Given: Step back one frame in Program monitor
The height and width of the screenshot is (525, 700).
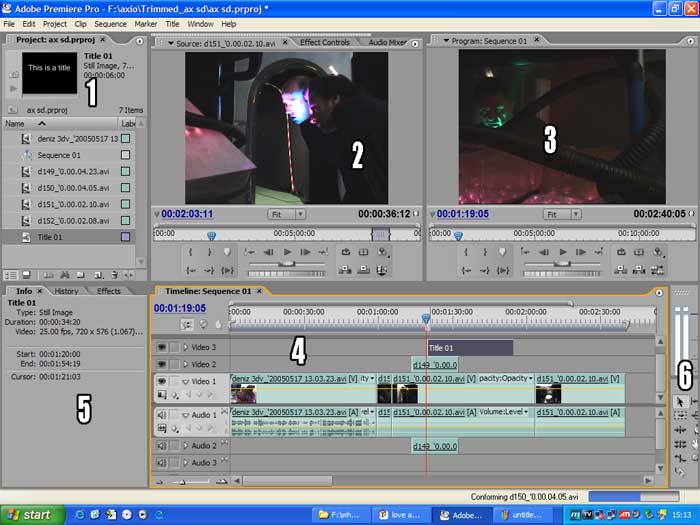Looking at the screenshot, I should [x=544, y=252].
